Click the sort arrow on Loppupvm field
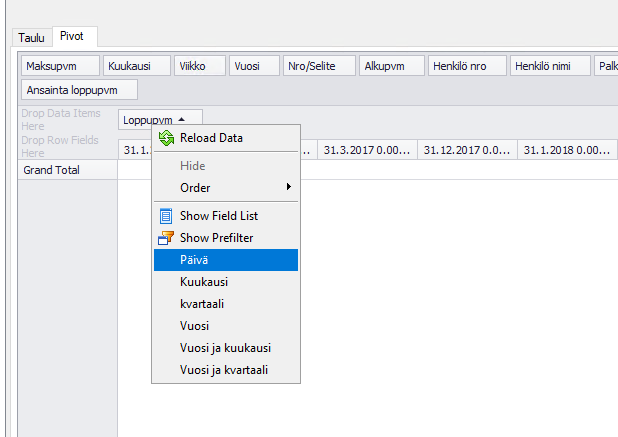 [181, 119]
